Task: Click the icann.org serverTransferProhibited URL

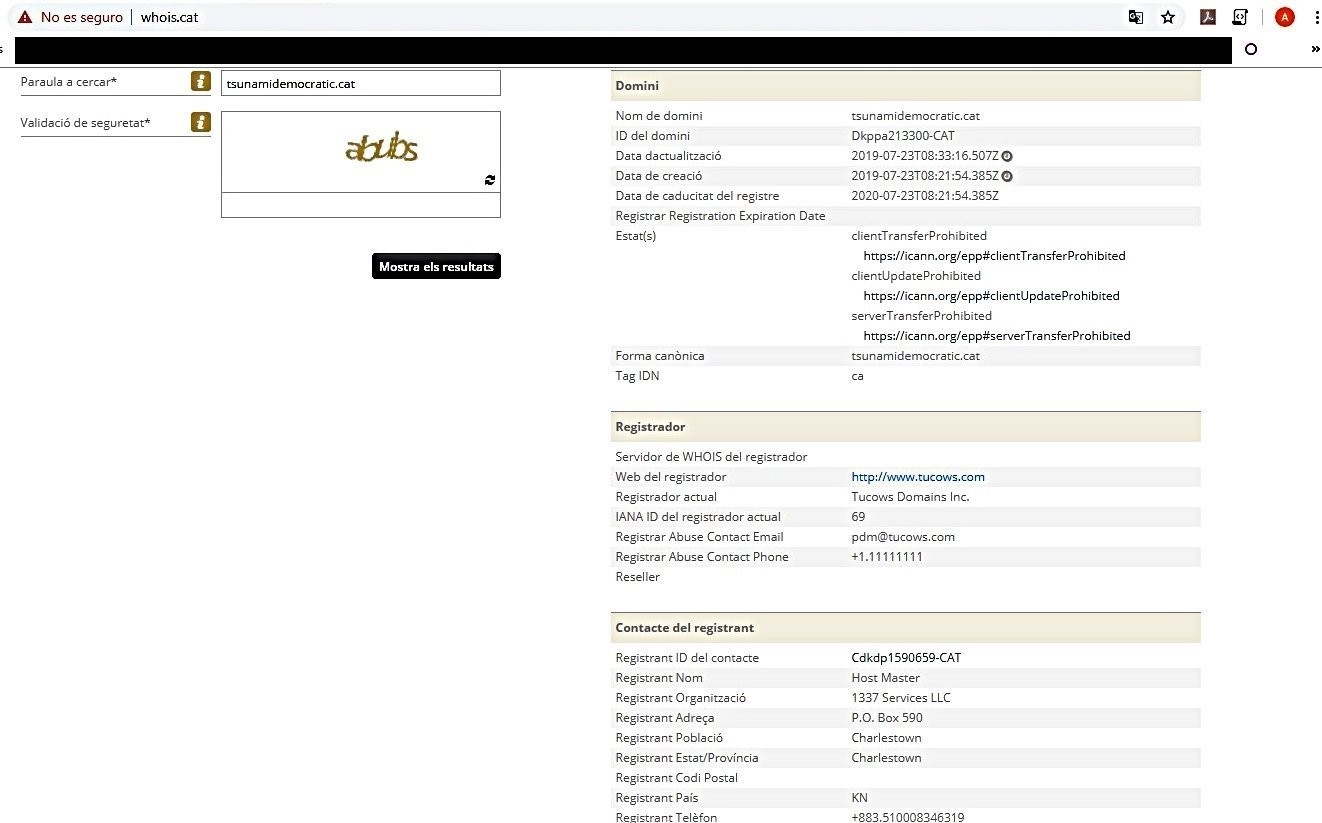Action: click(997, 336)
